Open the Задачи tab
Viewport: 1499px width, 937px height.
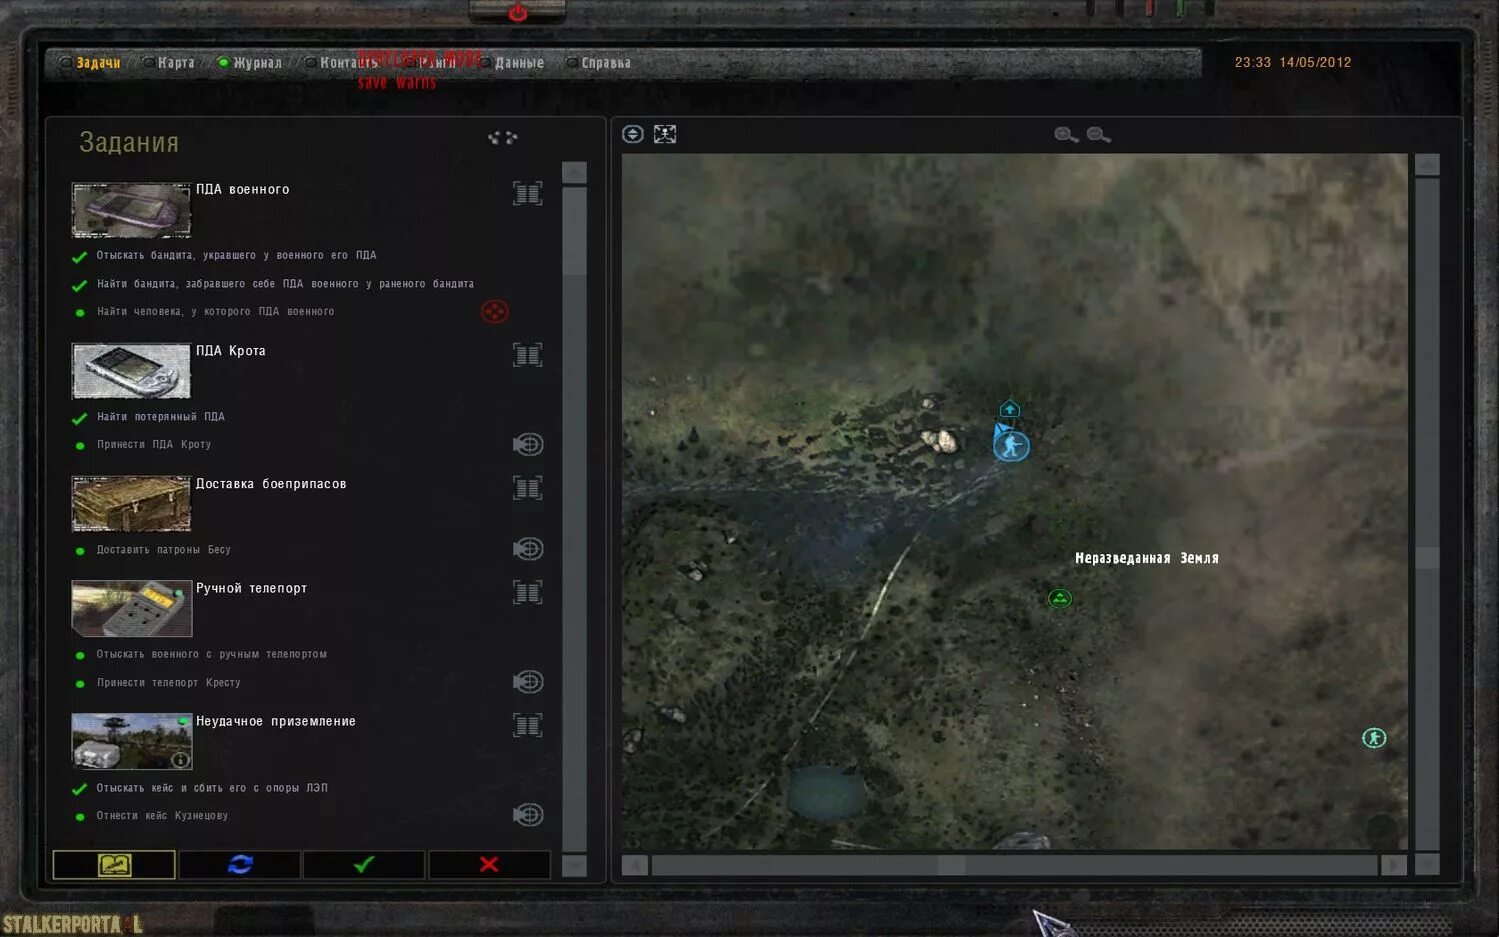click(91, 63)
